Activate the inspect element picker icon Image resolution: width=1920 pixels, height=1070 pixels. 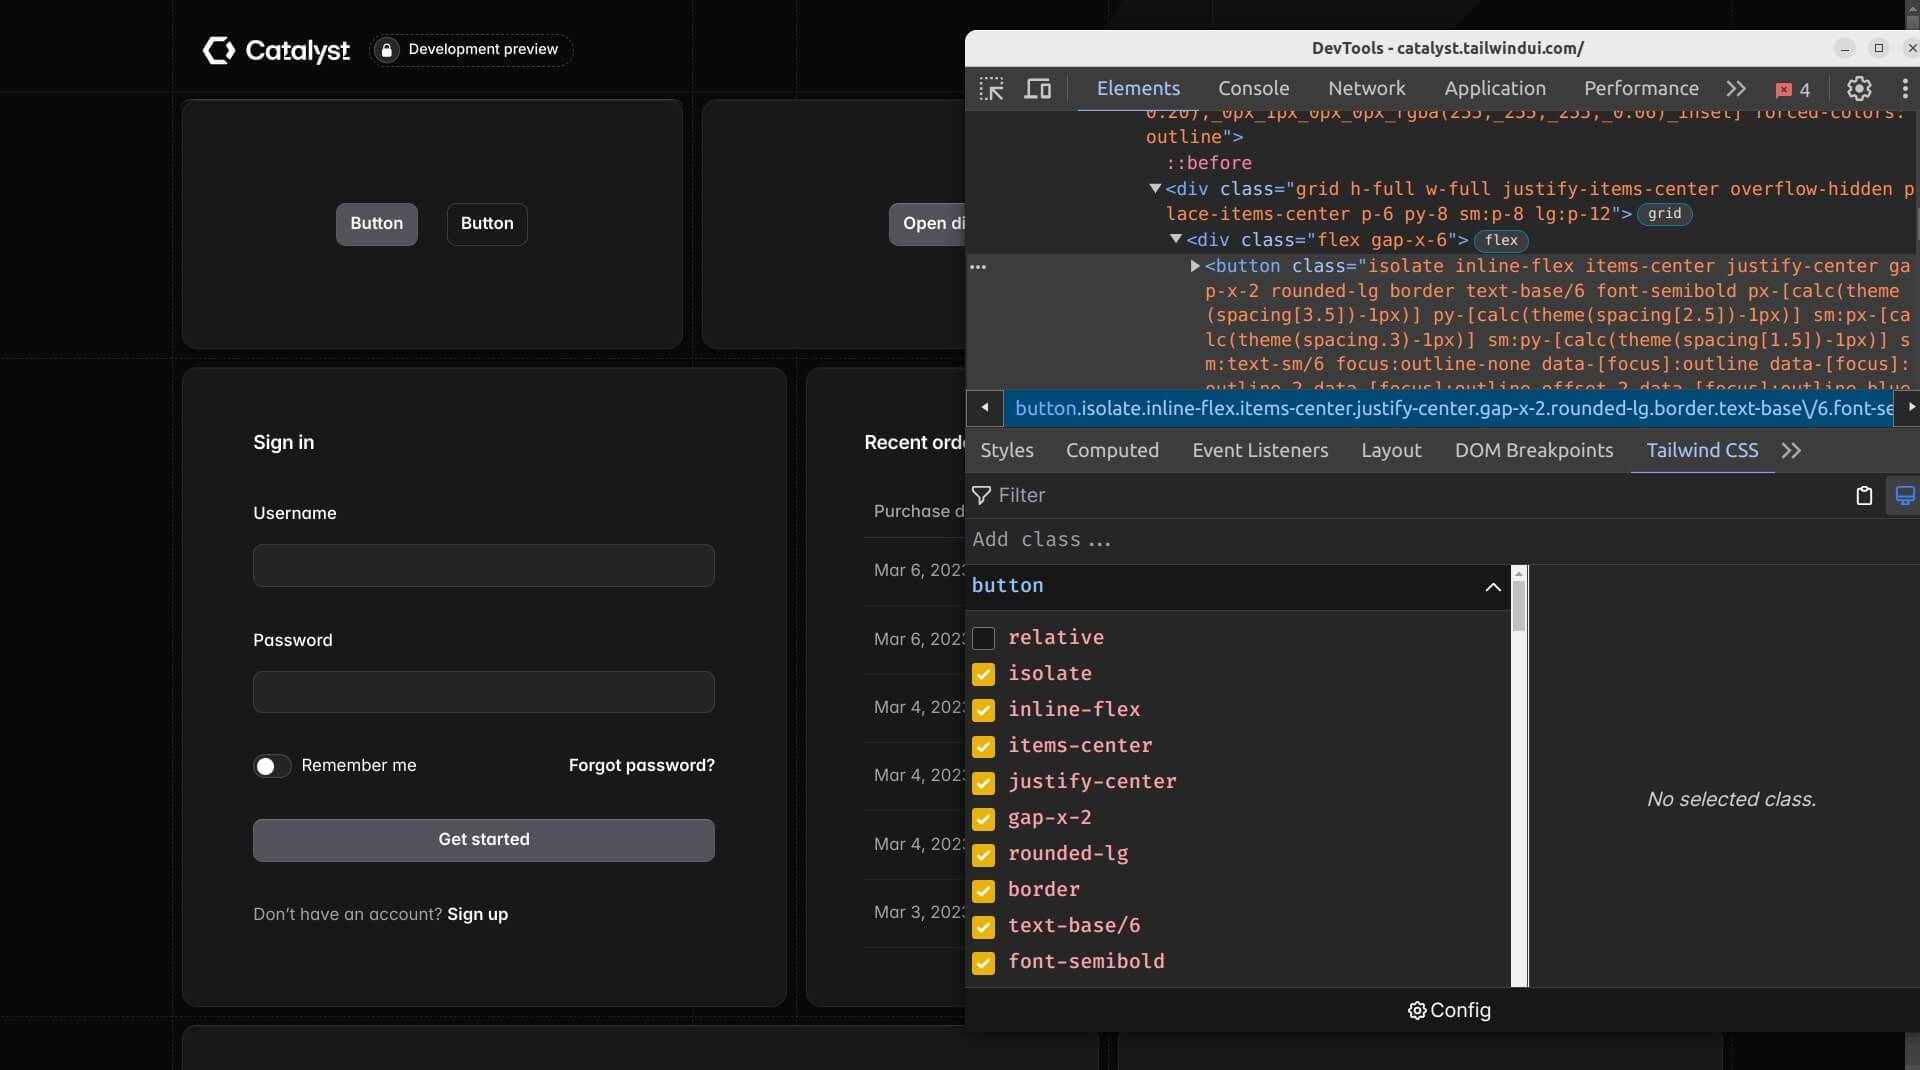point(991,89)
